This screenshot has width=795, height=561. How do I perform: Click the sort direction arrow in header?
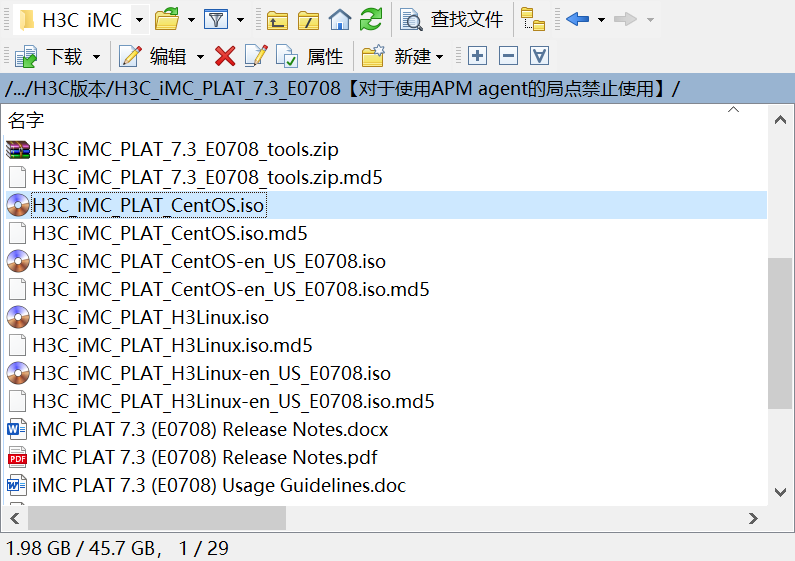click(733, 110)
